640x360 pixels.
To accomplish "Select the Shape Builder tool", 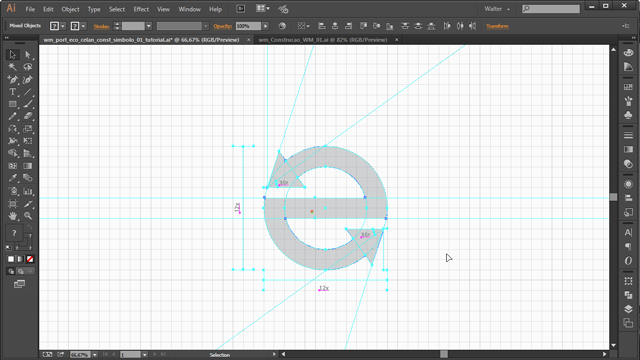I will pyautogui.click(x=13, y=153).
